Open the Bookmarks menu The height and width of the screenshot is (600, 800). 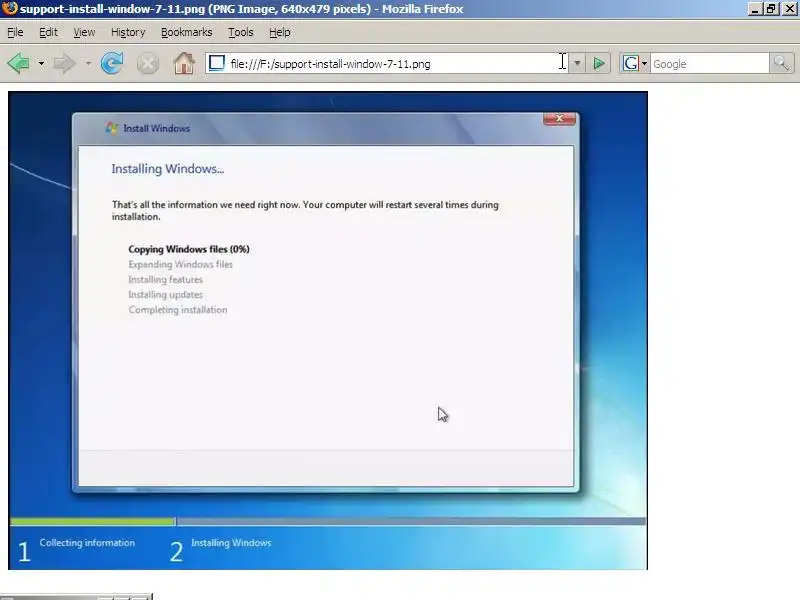click(x=187, y=32)
